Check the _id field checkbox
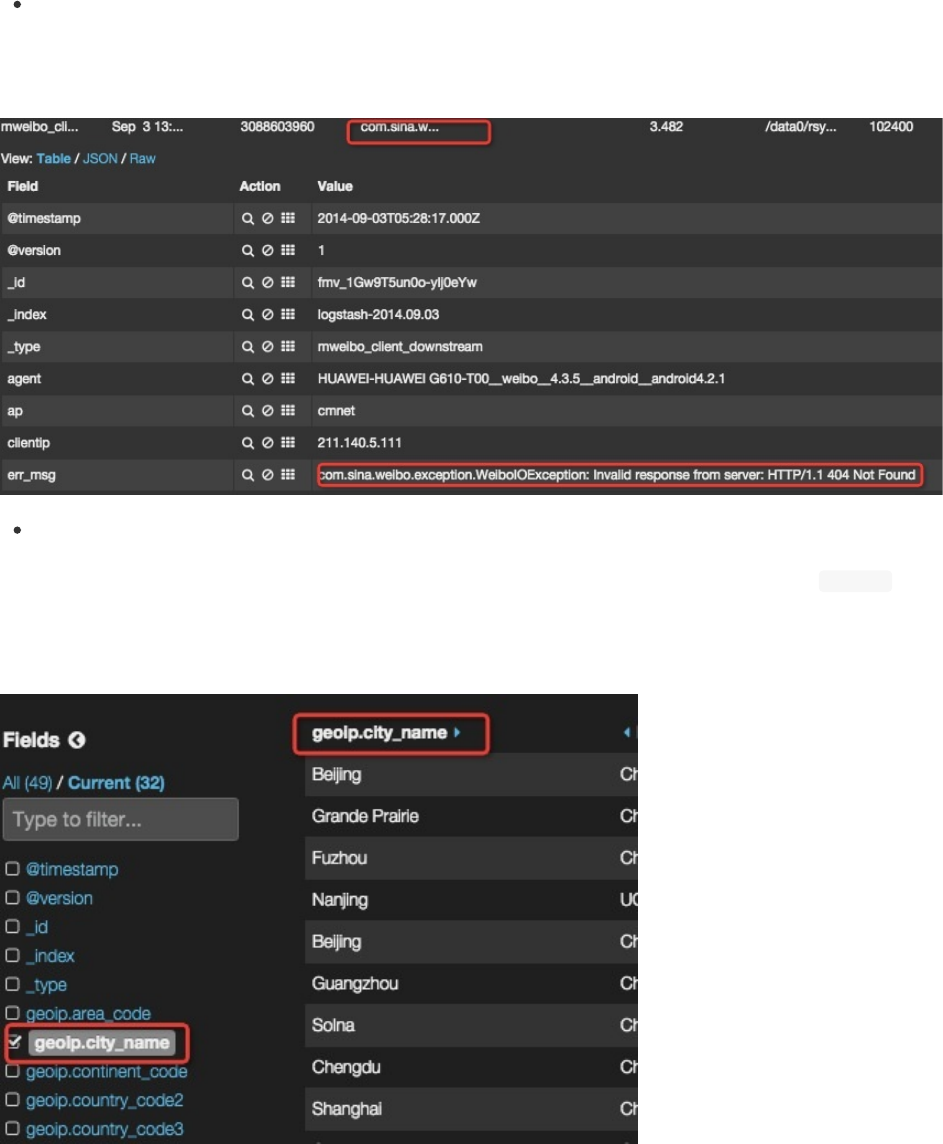This screenshot has width=943, height=1144. tap(12, 927)
